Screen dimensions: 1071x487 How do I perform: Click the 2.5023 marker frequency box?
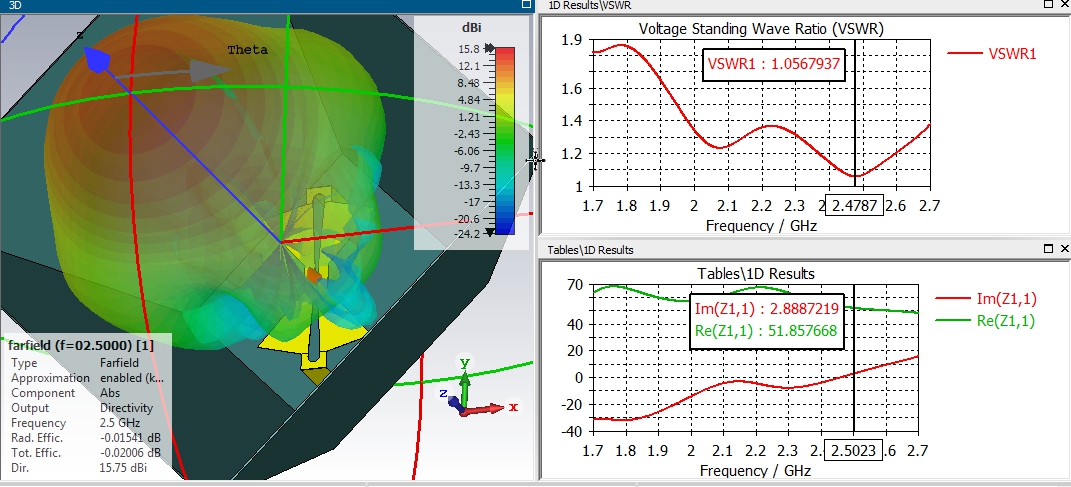(854, 450)
